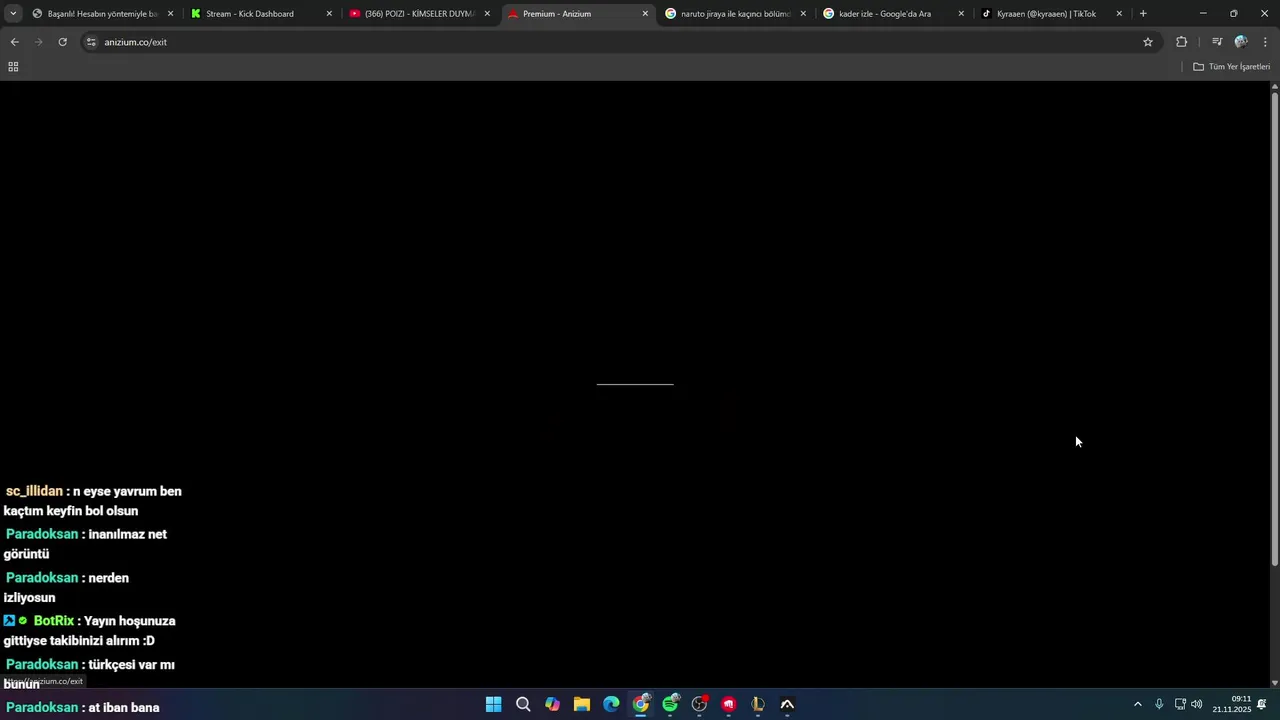Open the Tüm Yer İşaretleri bookmarks folder
Viewport: 1280px width, 720px height.
click(x=1232, y=67)
